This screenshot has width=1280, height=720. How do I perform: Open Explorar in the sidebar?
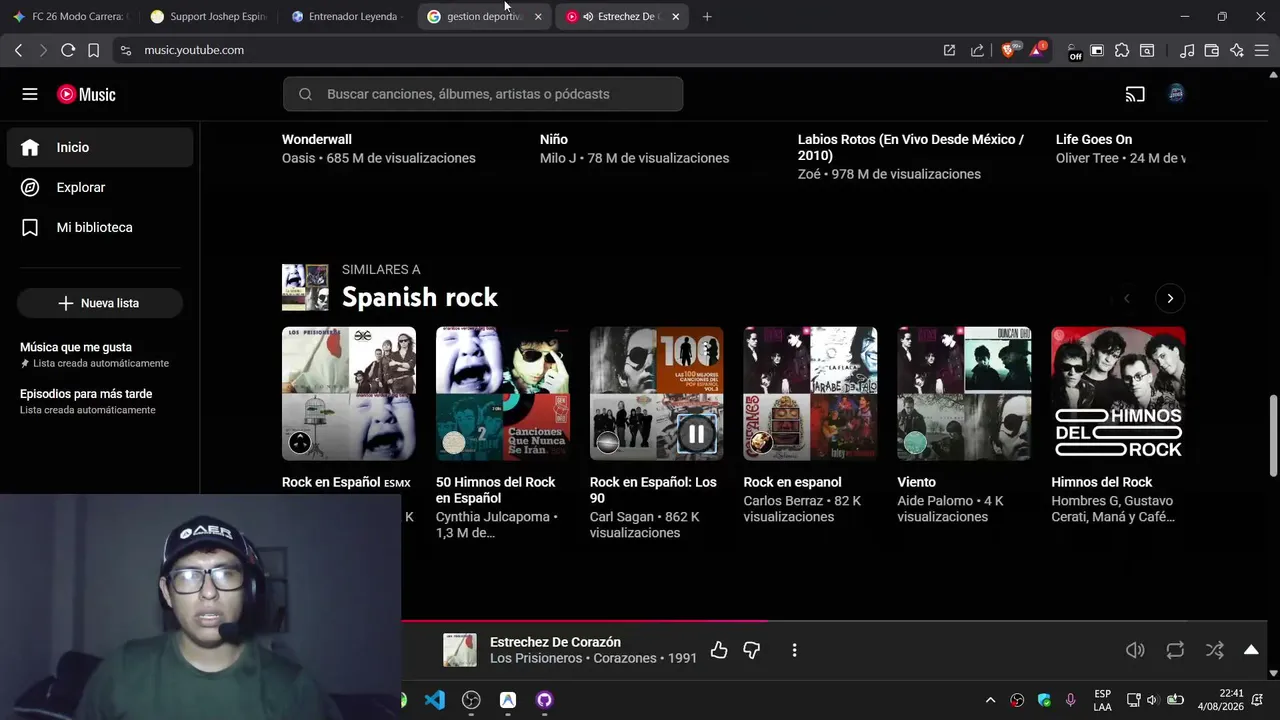(100, 187)
